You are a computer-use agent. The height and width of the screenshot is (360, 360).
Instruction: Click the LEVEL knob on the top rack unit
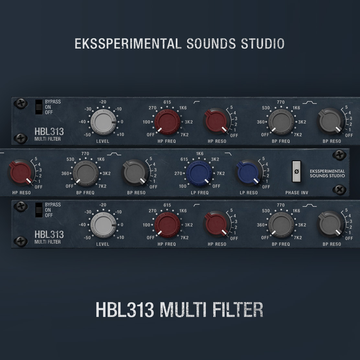[x=103, y=122]
